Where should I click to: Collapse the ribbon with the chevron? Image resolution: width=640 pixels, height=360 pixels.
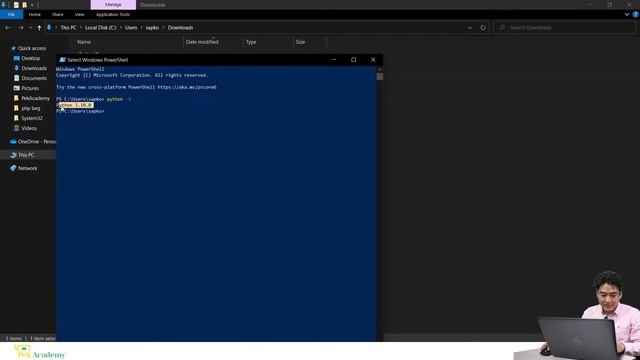(627, 14)
